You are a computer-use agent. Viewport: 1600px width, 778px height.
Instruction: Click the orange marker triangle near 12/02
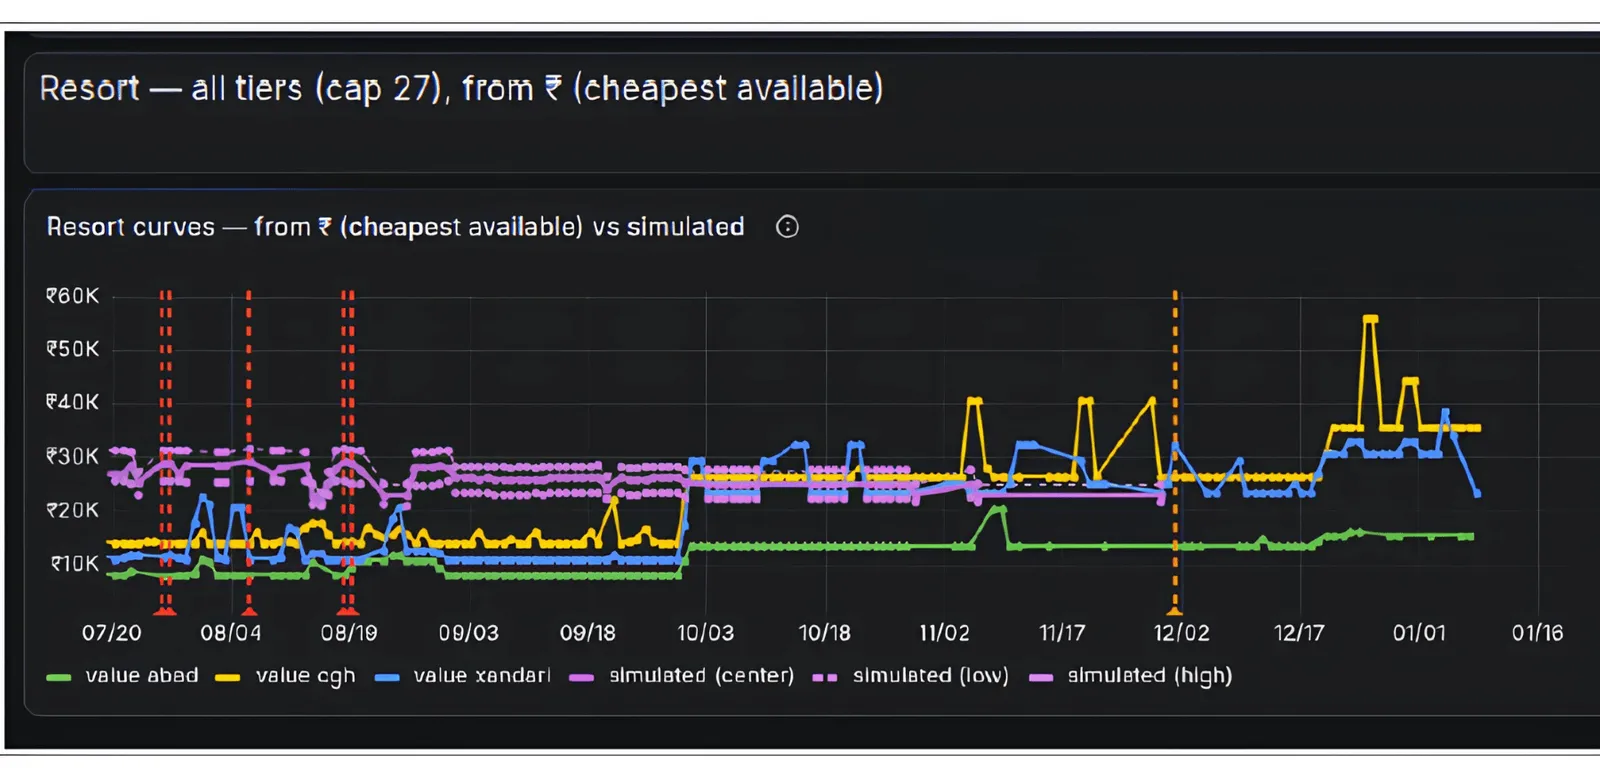click(1175, 610)
